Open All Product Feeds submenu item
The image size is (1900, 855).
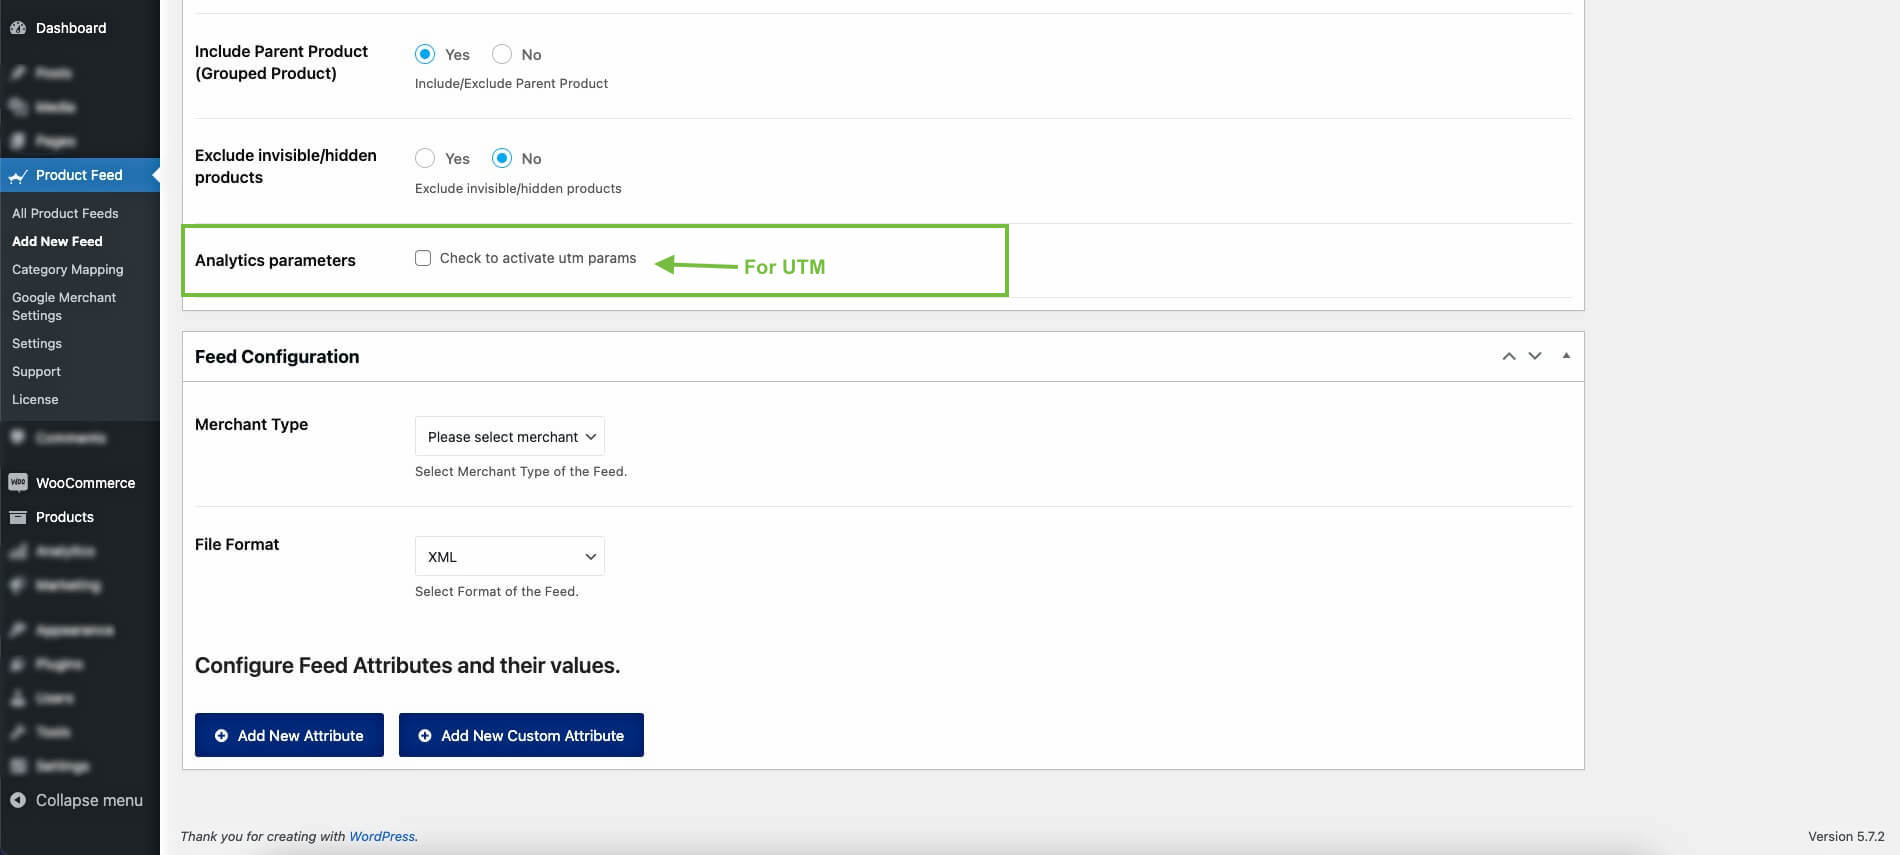(x=65, y=213)
